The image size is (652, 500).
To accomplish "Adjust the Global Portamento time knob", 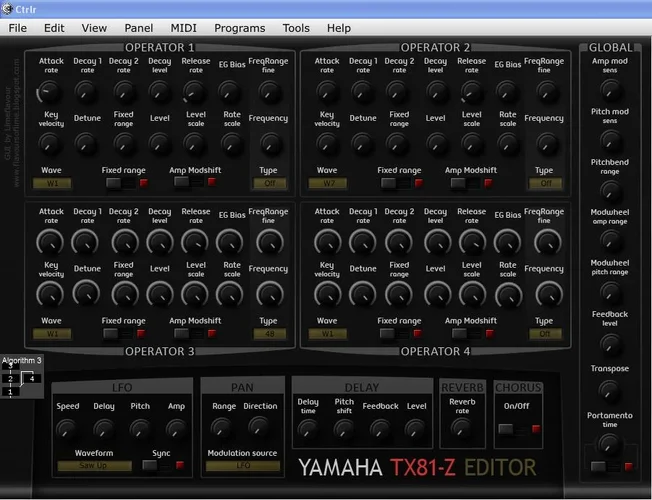I will [x=609, y=441].
